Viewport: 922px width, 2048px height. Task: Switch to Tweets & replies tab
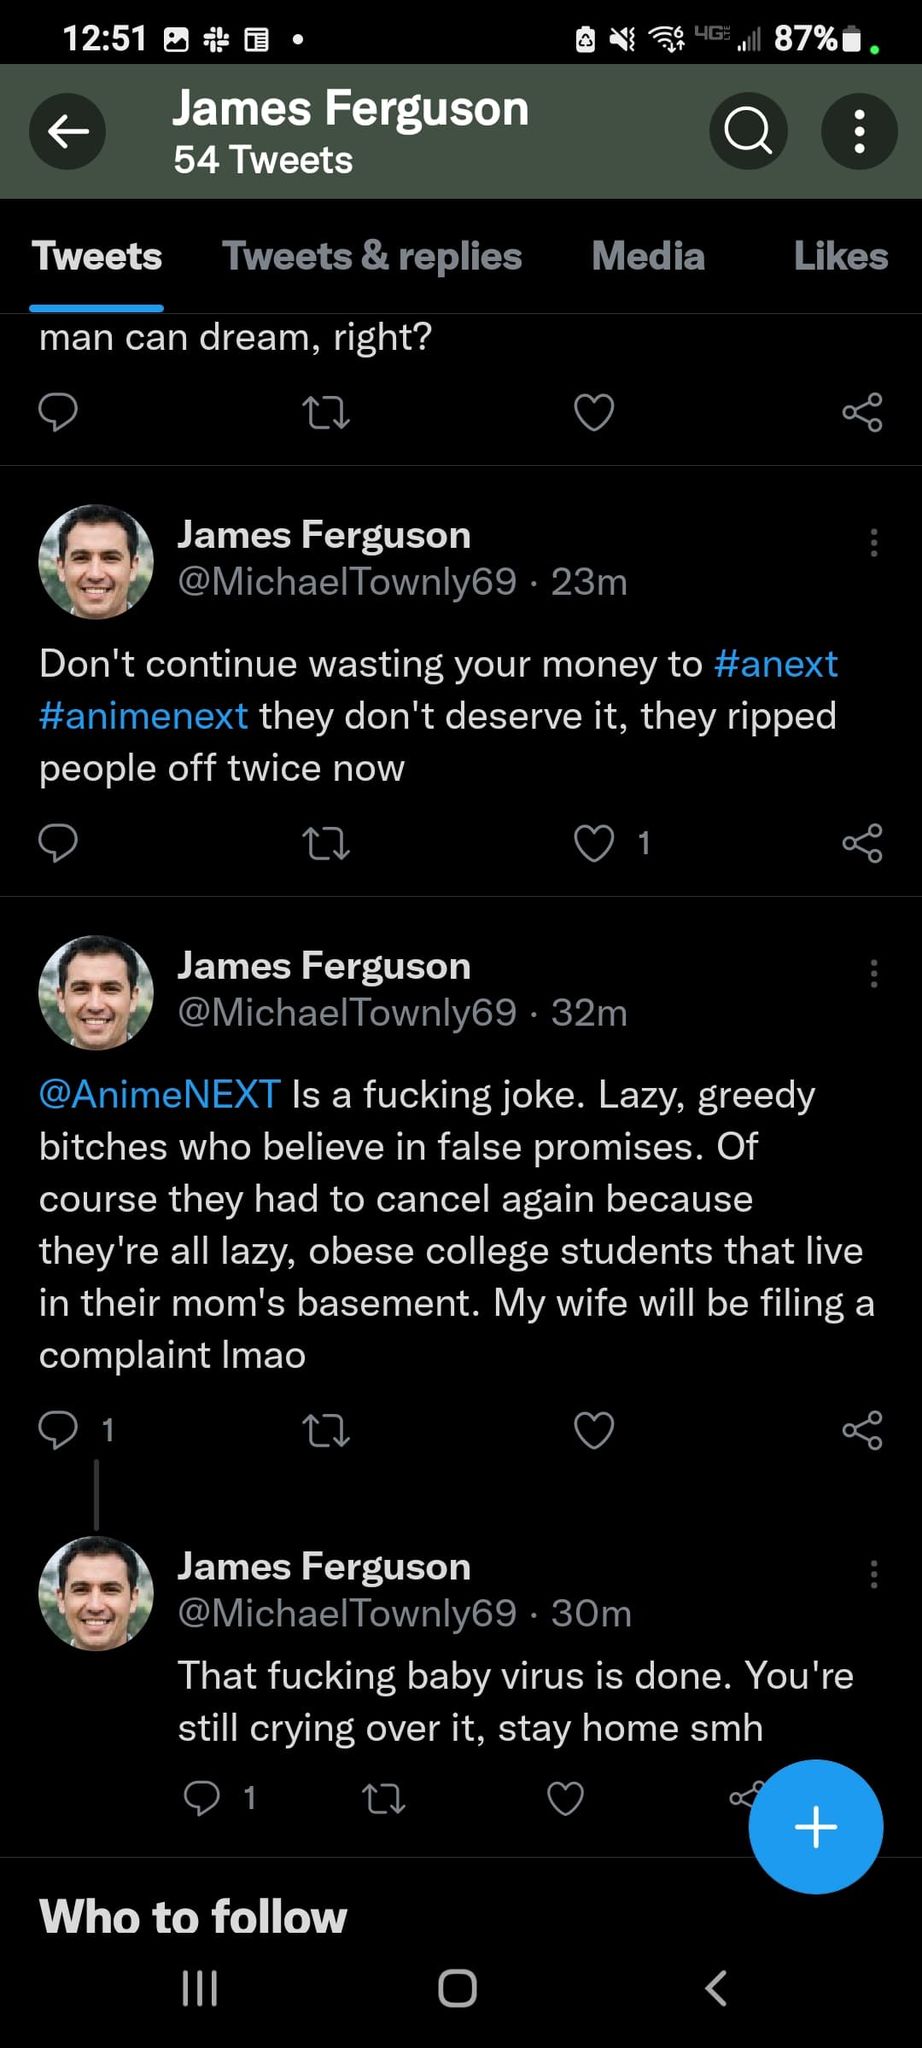[372, 256]
